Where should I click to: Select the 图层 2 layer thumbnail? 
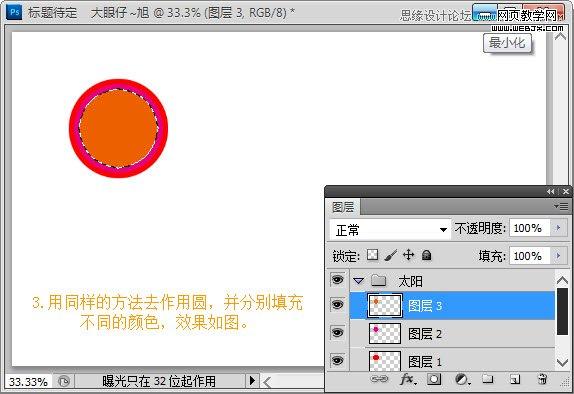pyautogui.click(x=384, y=333)
